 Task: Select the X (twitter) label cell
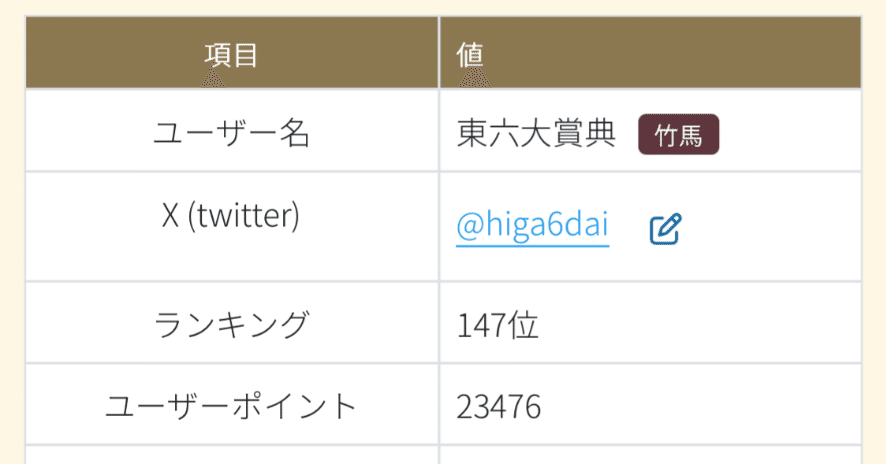point(231,216)
